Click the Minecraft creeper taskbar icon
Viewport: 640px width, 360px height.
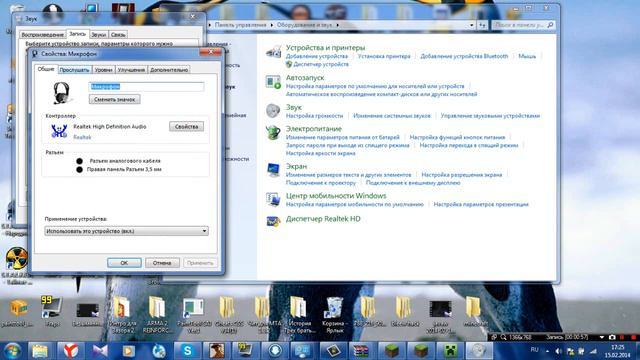[x=450, y=351]
